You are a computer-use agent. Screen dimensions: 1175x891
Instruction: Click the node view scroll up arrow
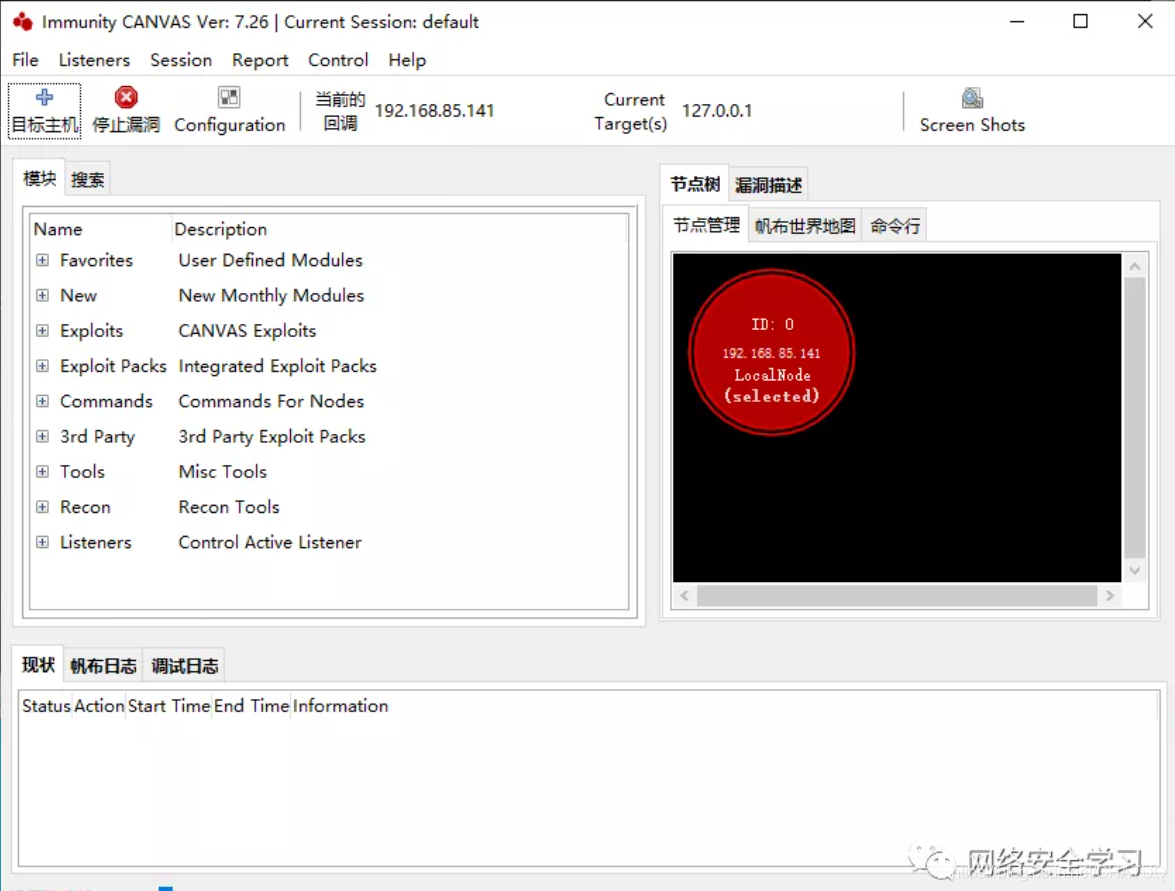[x=1135, y=266]
